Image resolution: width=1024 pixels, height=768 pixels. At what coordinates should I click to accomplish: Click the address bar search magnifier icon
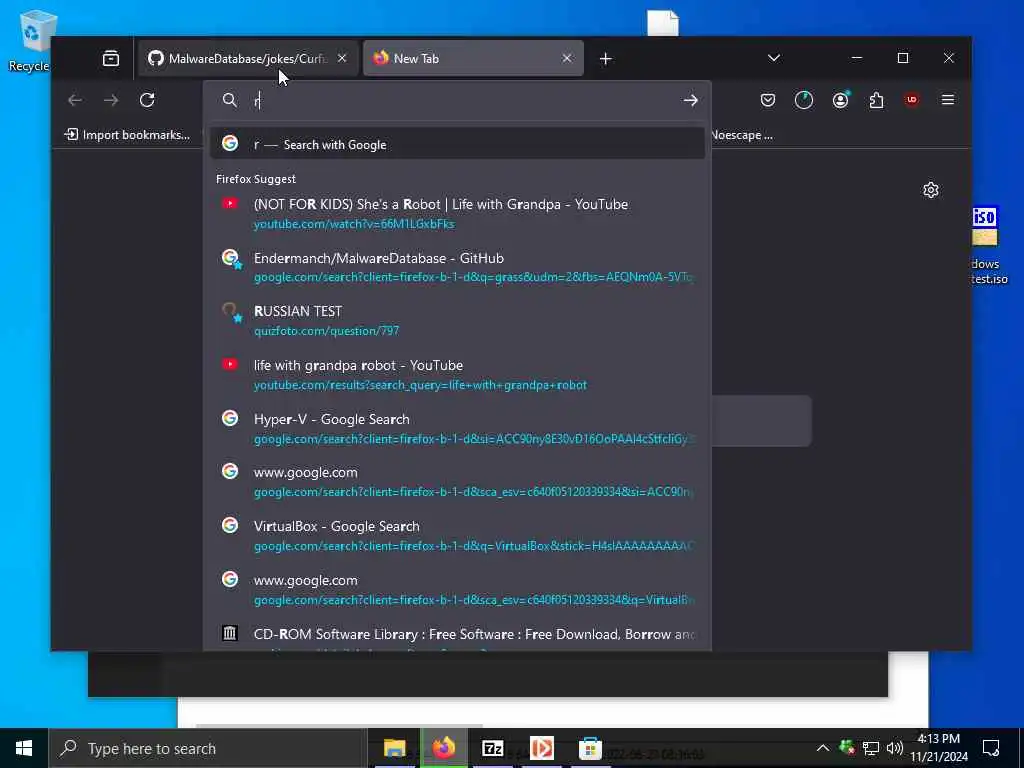coord(230,100)
